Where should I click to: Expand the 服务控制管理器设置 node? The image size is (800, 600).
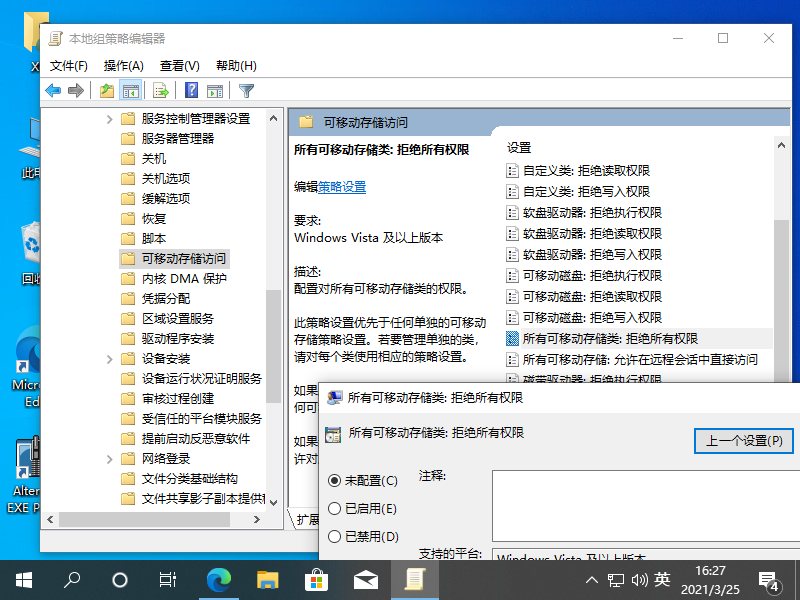click(109, 117)
